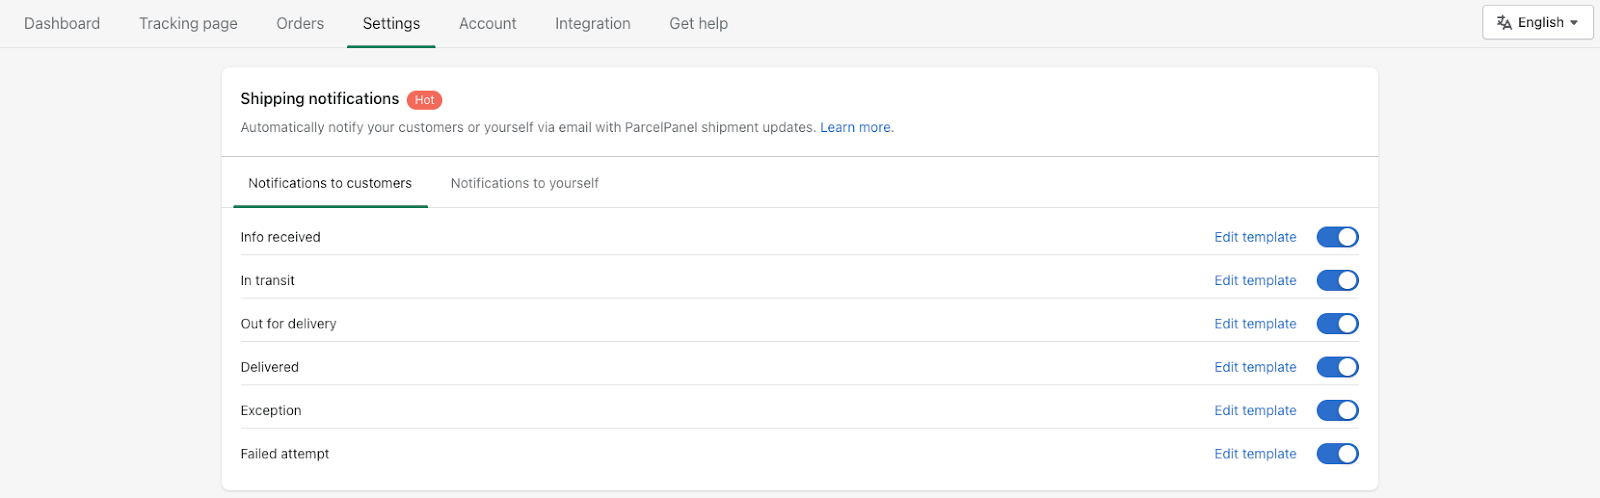Edit template for Info received
Image resolution: width=1600 pixels, height=498 pixels.
coord(1255,237)
